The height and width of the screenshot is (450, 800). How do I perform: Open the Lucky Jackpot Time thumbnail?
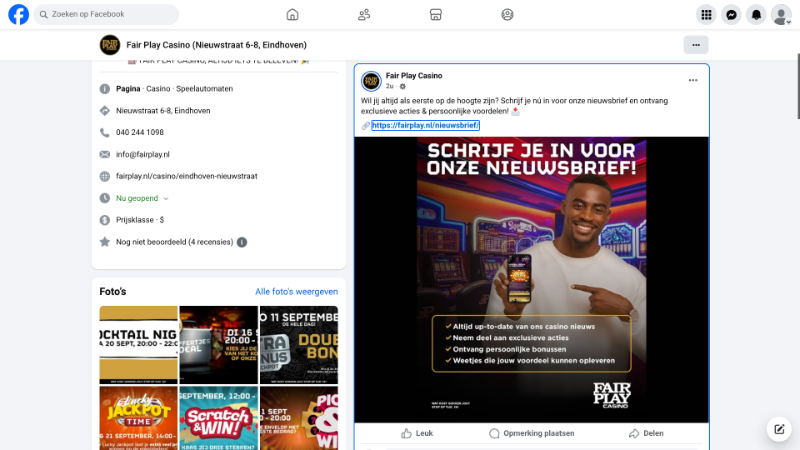point(138,418)
